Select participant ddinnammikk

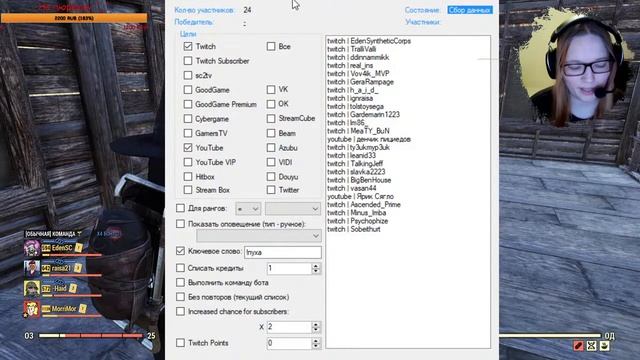(x=358, y=57)
